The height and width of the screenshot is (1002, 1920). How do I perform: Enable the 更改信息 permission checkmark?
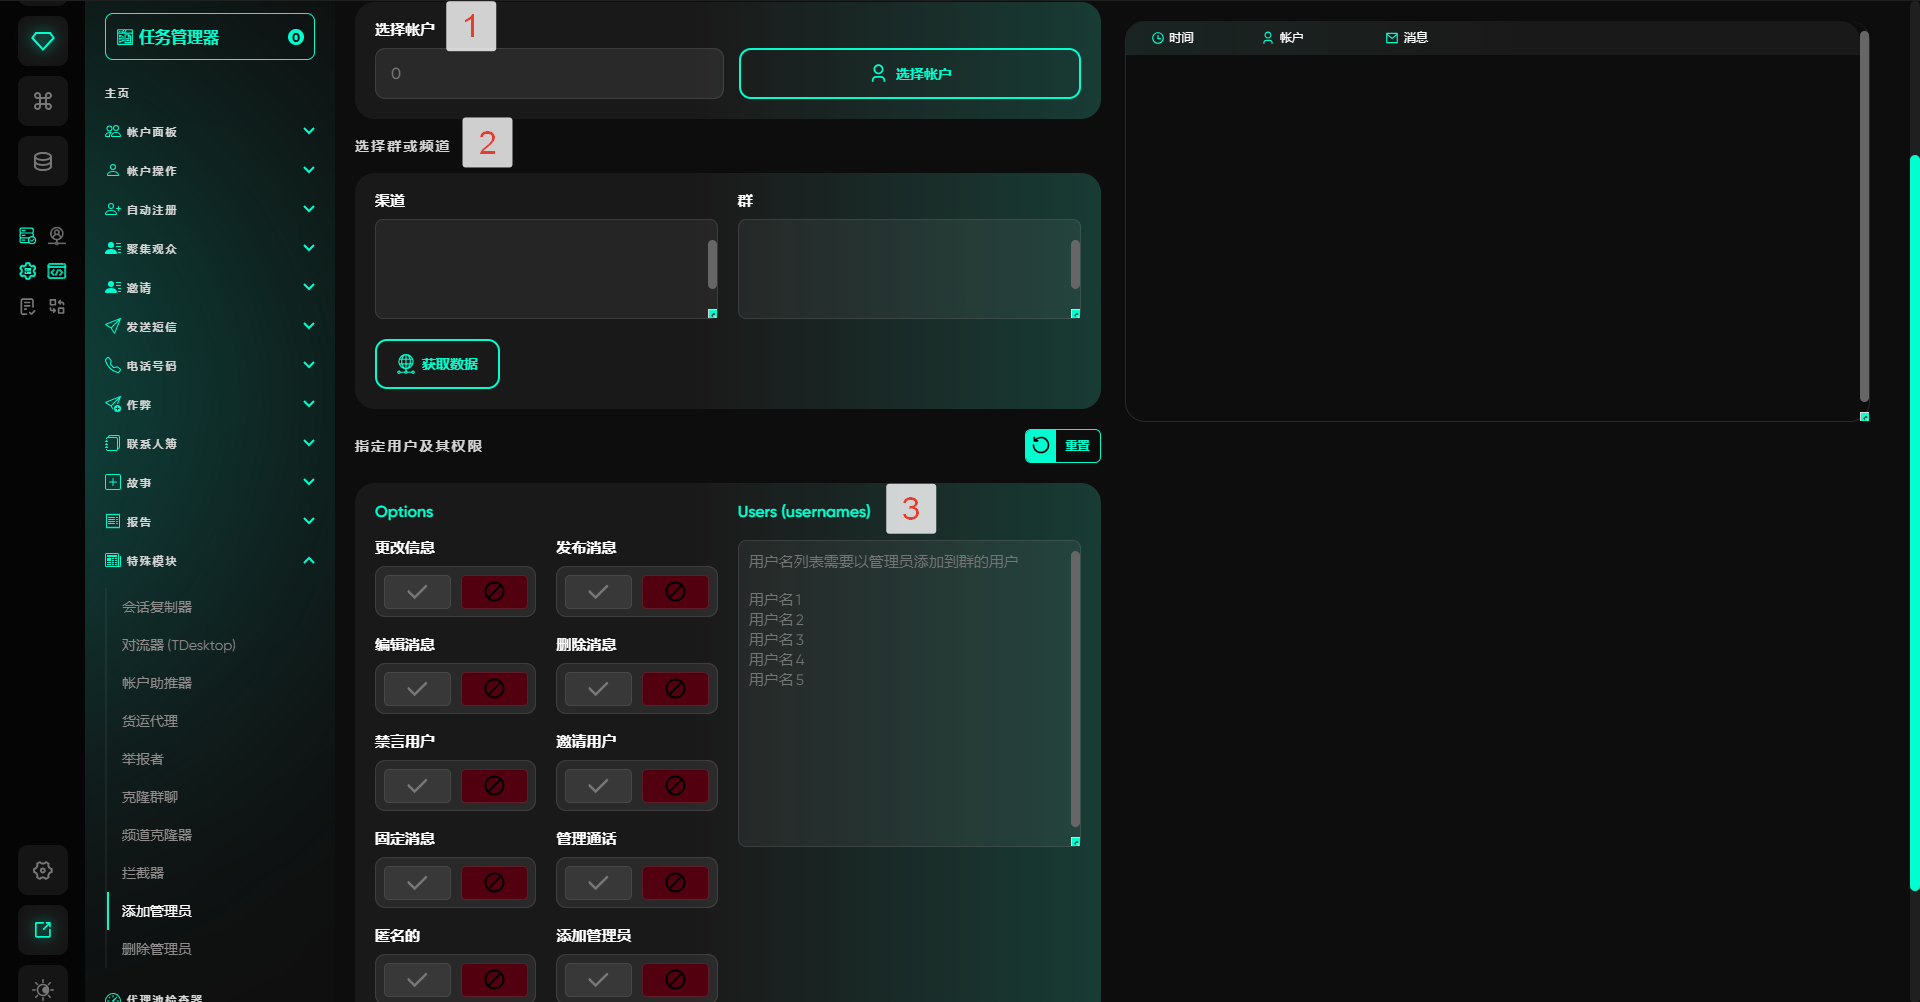point(417,592)
